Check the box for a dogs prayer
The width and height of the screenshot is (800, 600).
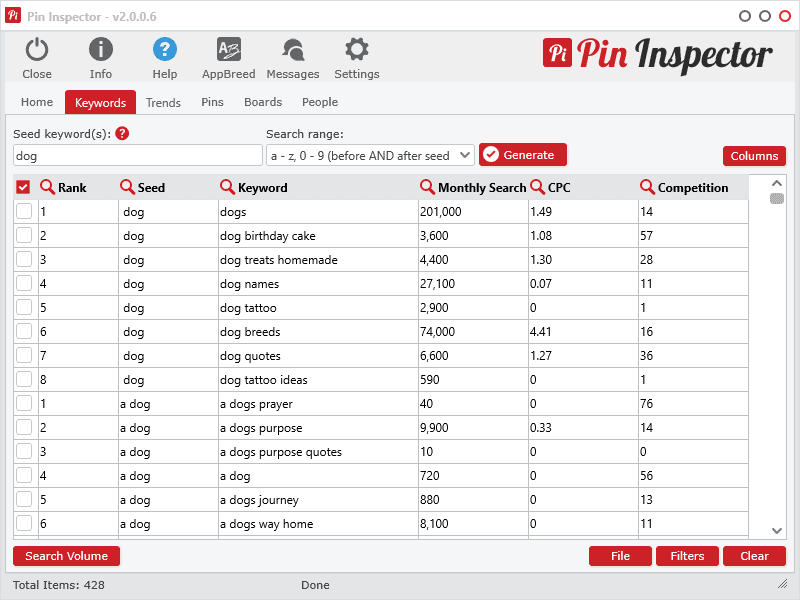click(24, 403)
